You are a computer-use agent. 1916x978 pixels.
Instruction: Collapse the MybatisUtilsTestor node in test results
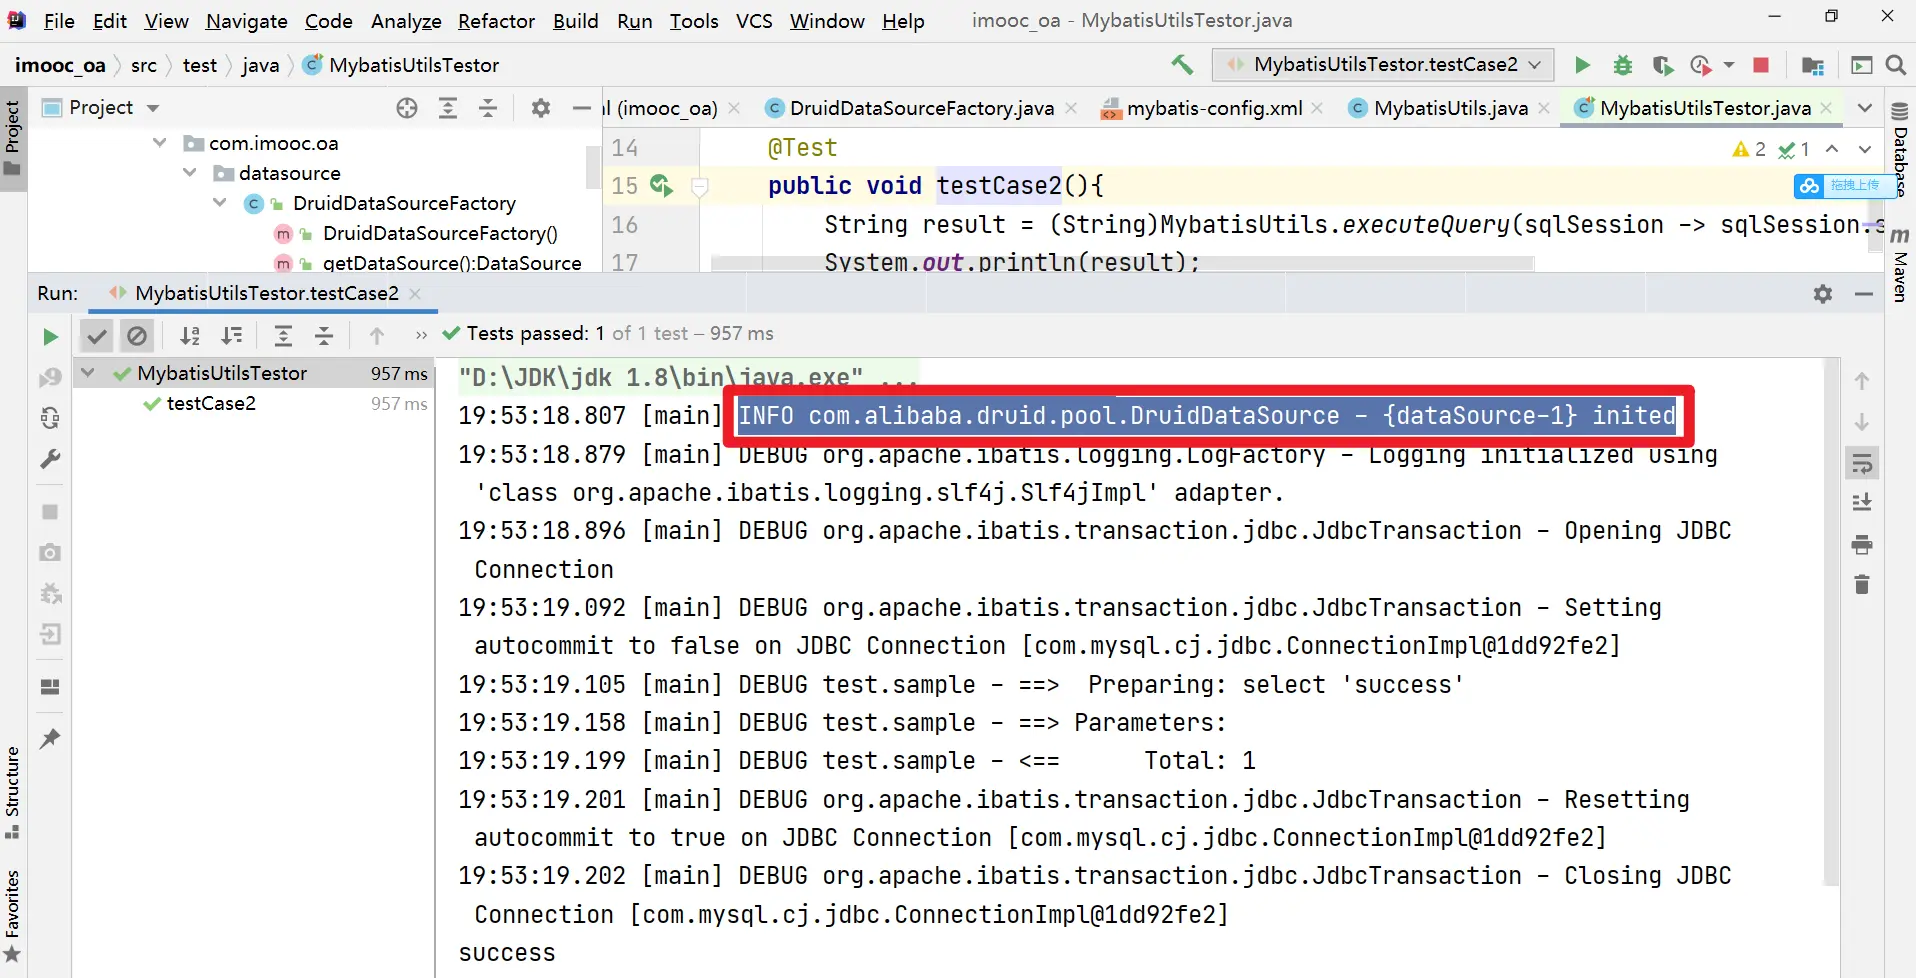point(89,373)
